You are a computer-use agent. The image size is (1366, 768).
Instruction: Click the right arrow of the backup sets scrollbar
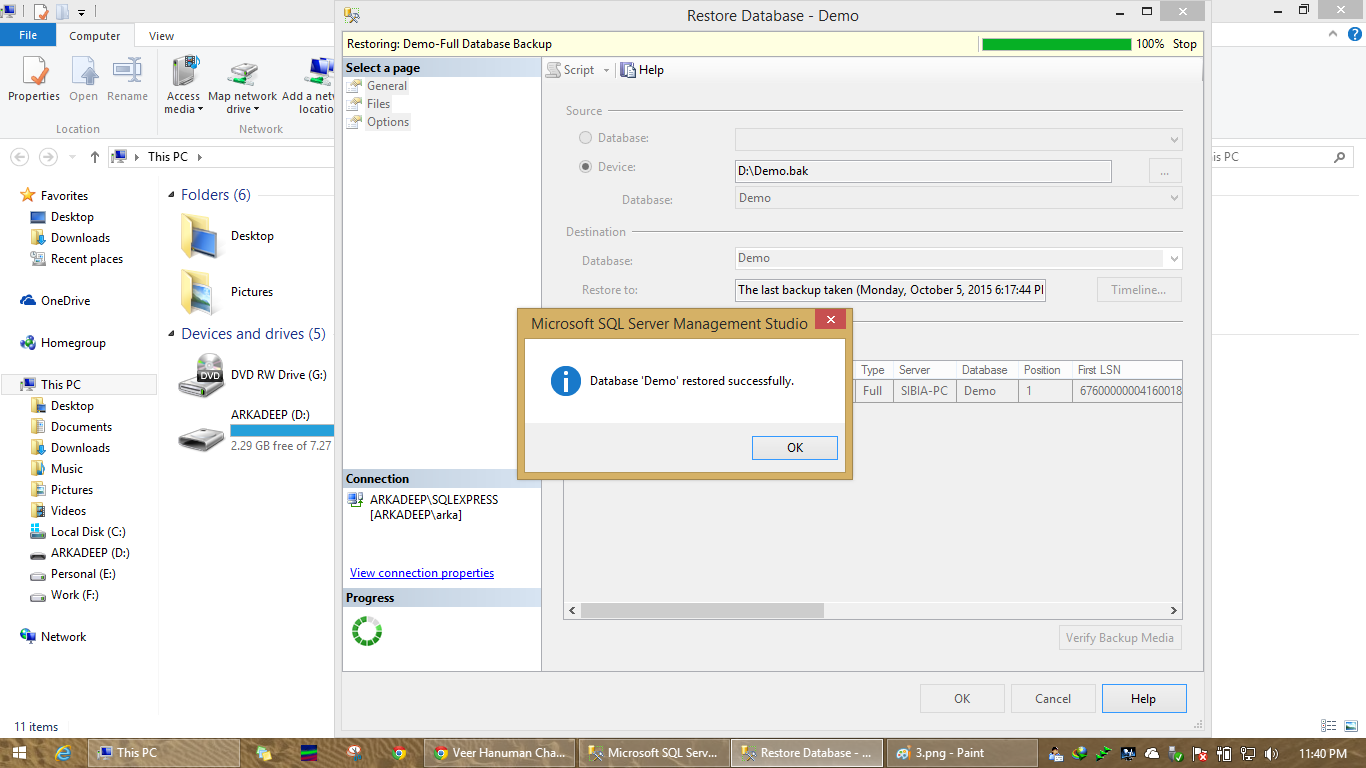tap(1174, 610)
